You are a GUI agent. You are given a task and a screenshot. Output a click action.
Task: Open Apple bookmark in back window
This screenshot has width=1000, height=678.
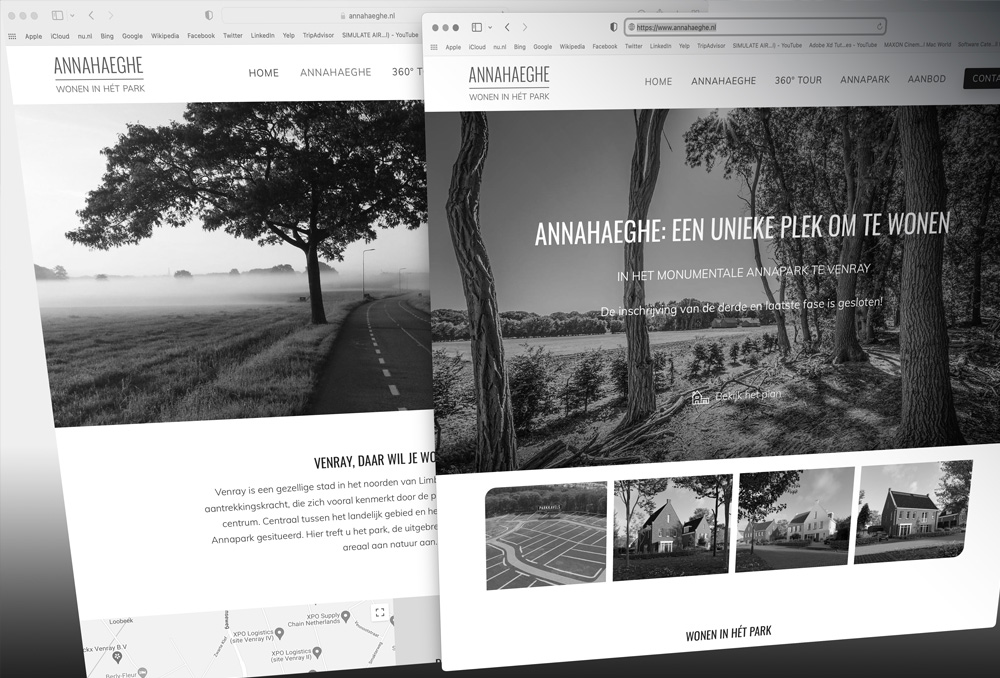33,36
